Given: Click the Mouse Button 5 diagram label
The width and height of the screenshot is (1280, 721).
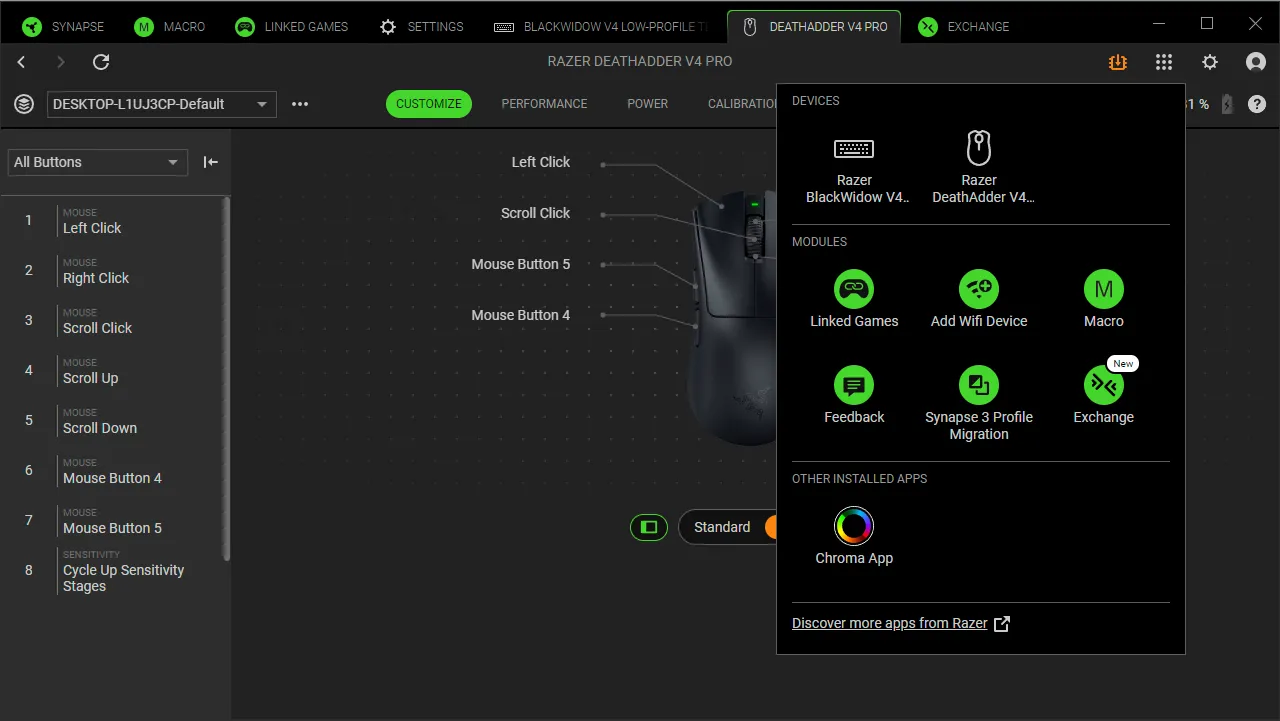Looking at the screenshot, I should tap(521, 264).
